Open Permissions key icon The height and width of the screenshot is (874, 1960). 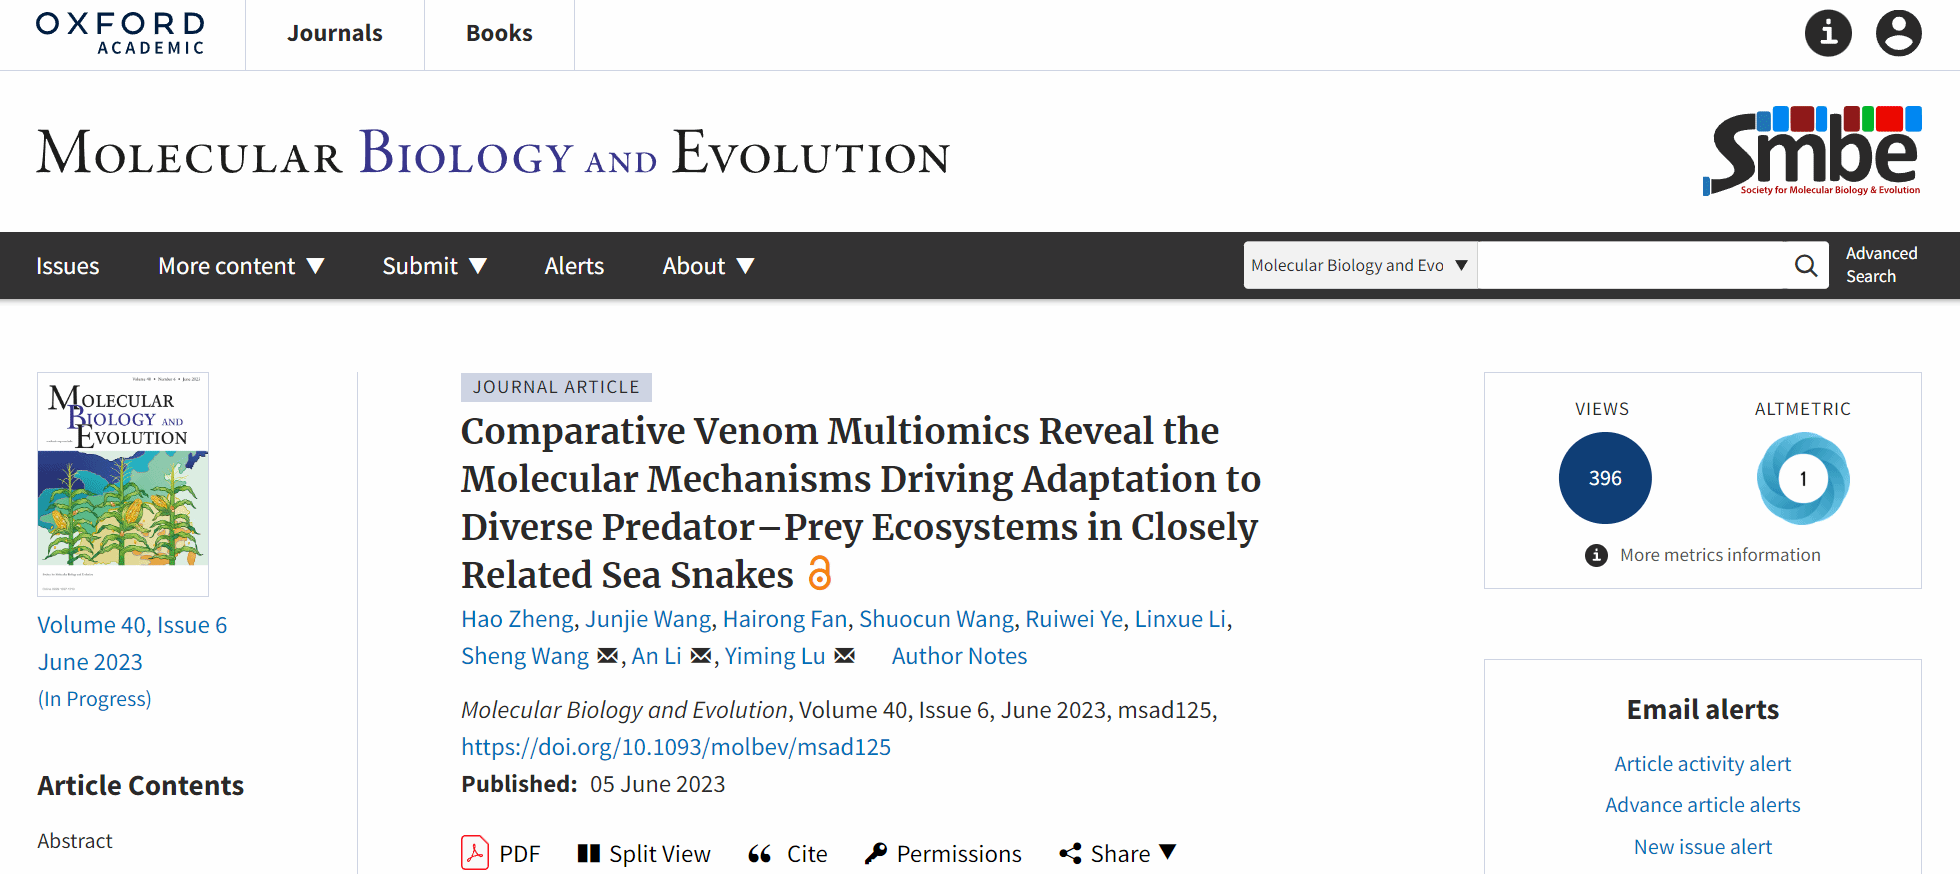click(876, 853)
